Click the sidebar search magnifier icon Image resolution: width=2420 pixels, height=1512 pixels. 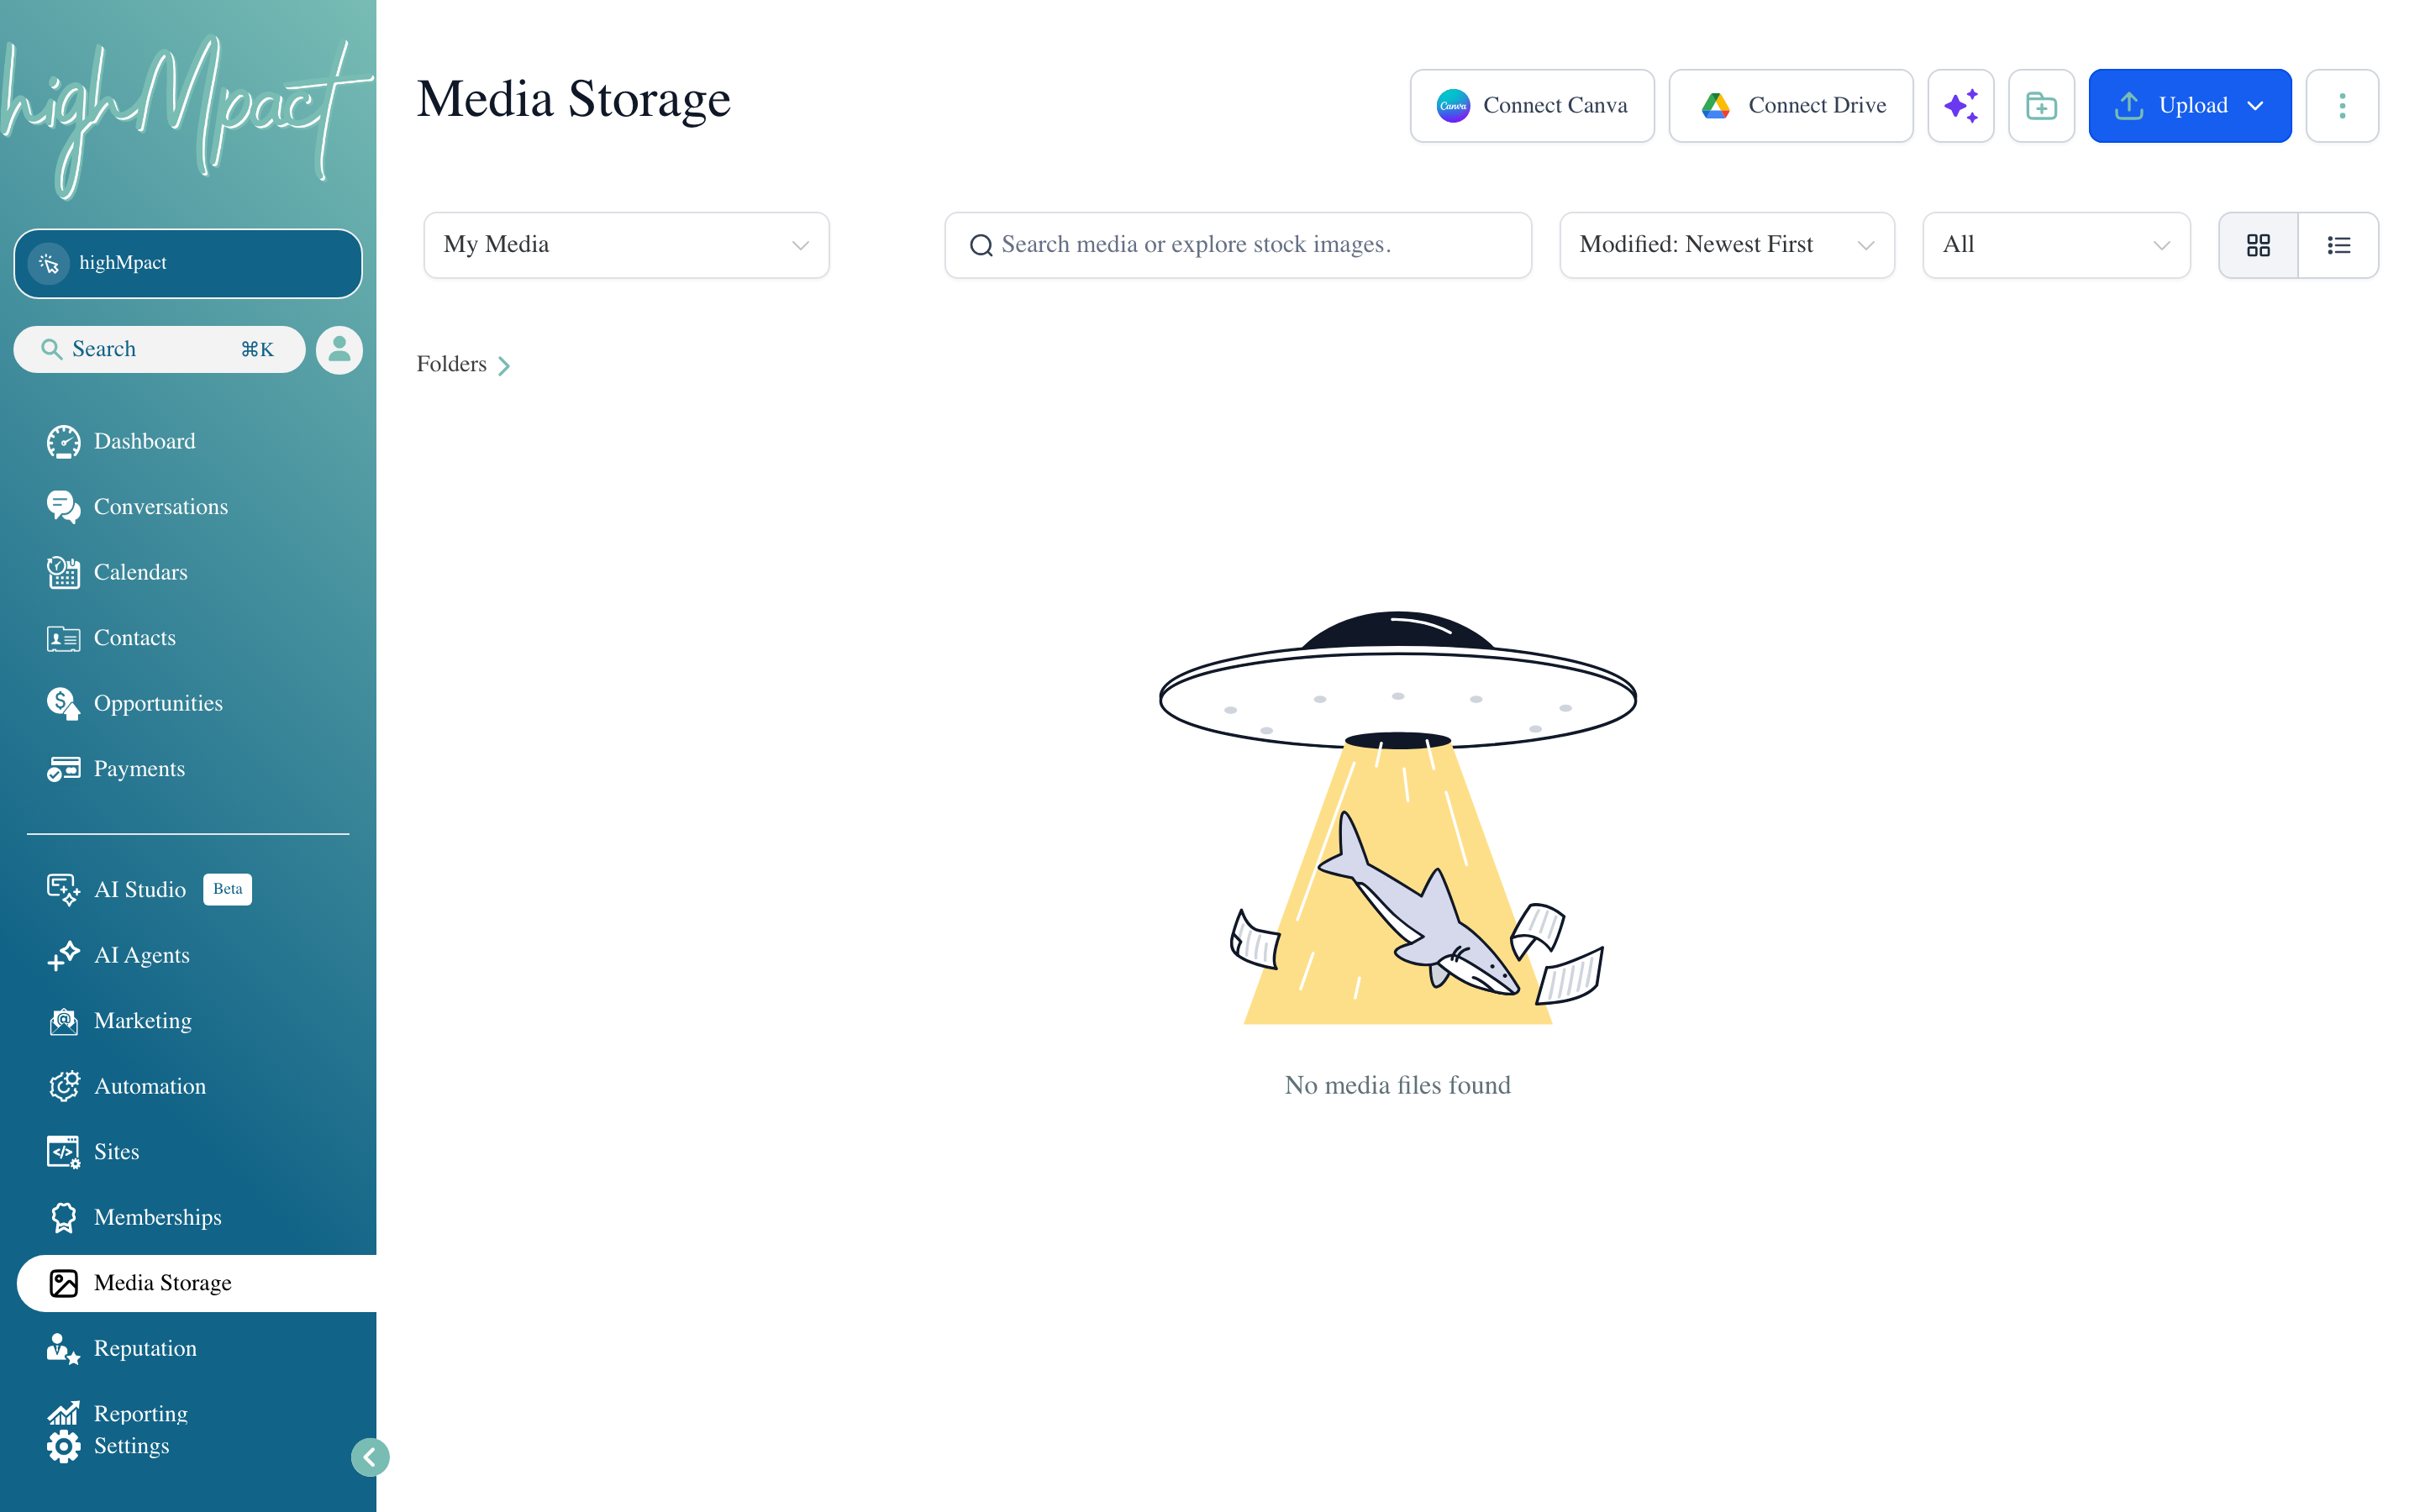pos(51,349)
